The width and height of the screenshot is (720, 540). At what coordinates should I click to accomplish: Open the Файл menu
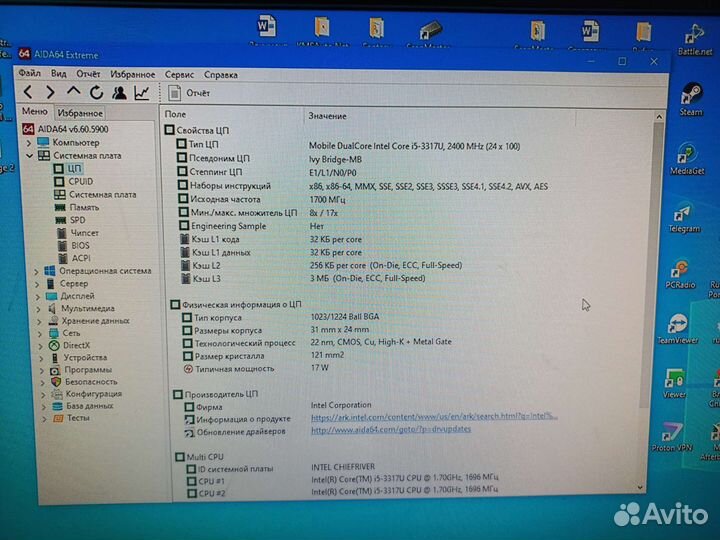click(x=29, y=73)
